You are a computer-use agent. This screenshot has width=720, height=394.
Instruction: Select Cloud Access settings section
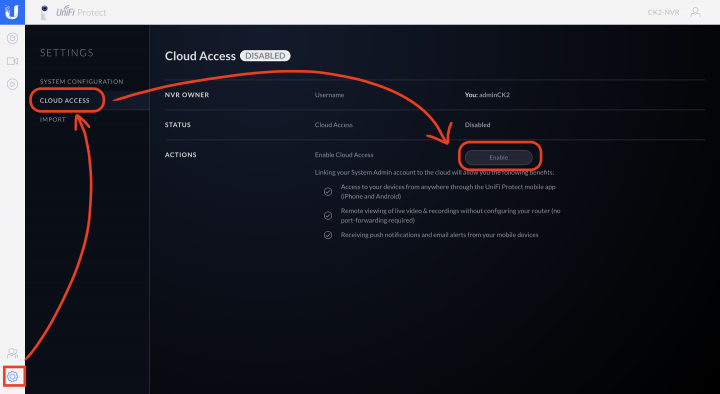pyautogui.click(x=65, y=100)
